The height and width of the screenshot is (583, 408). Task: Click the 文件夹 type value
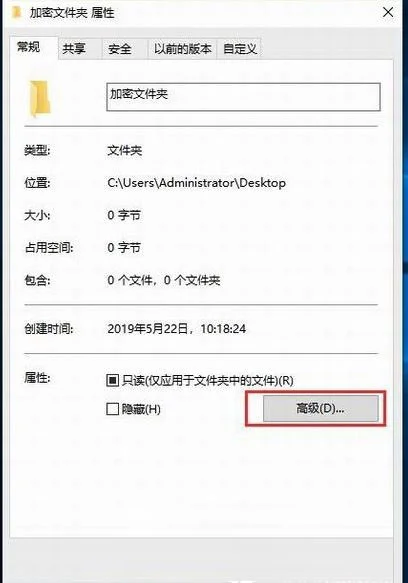point(125,151)
